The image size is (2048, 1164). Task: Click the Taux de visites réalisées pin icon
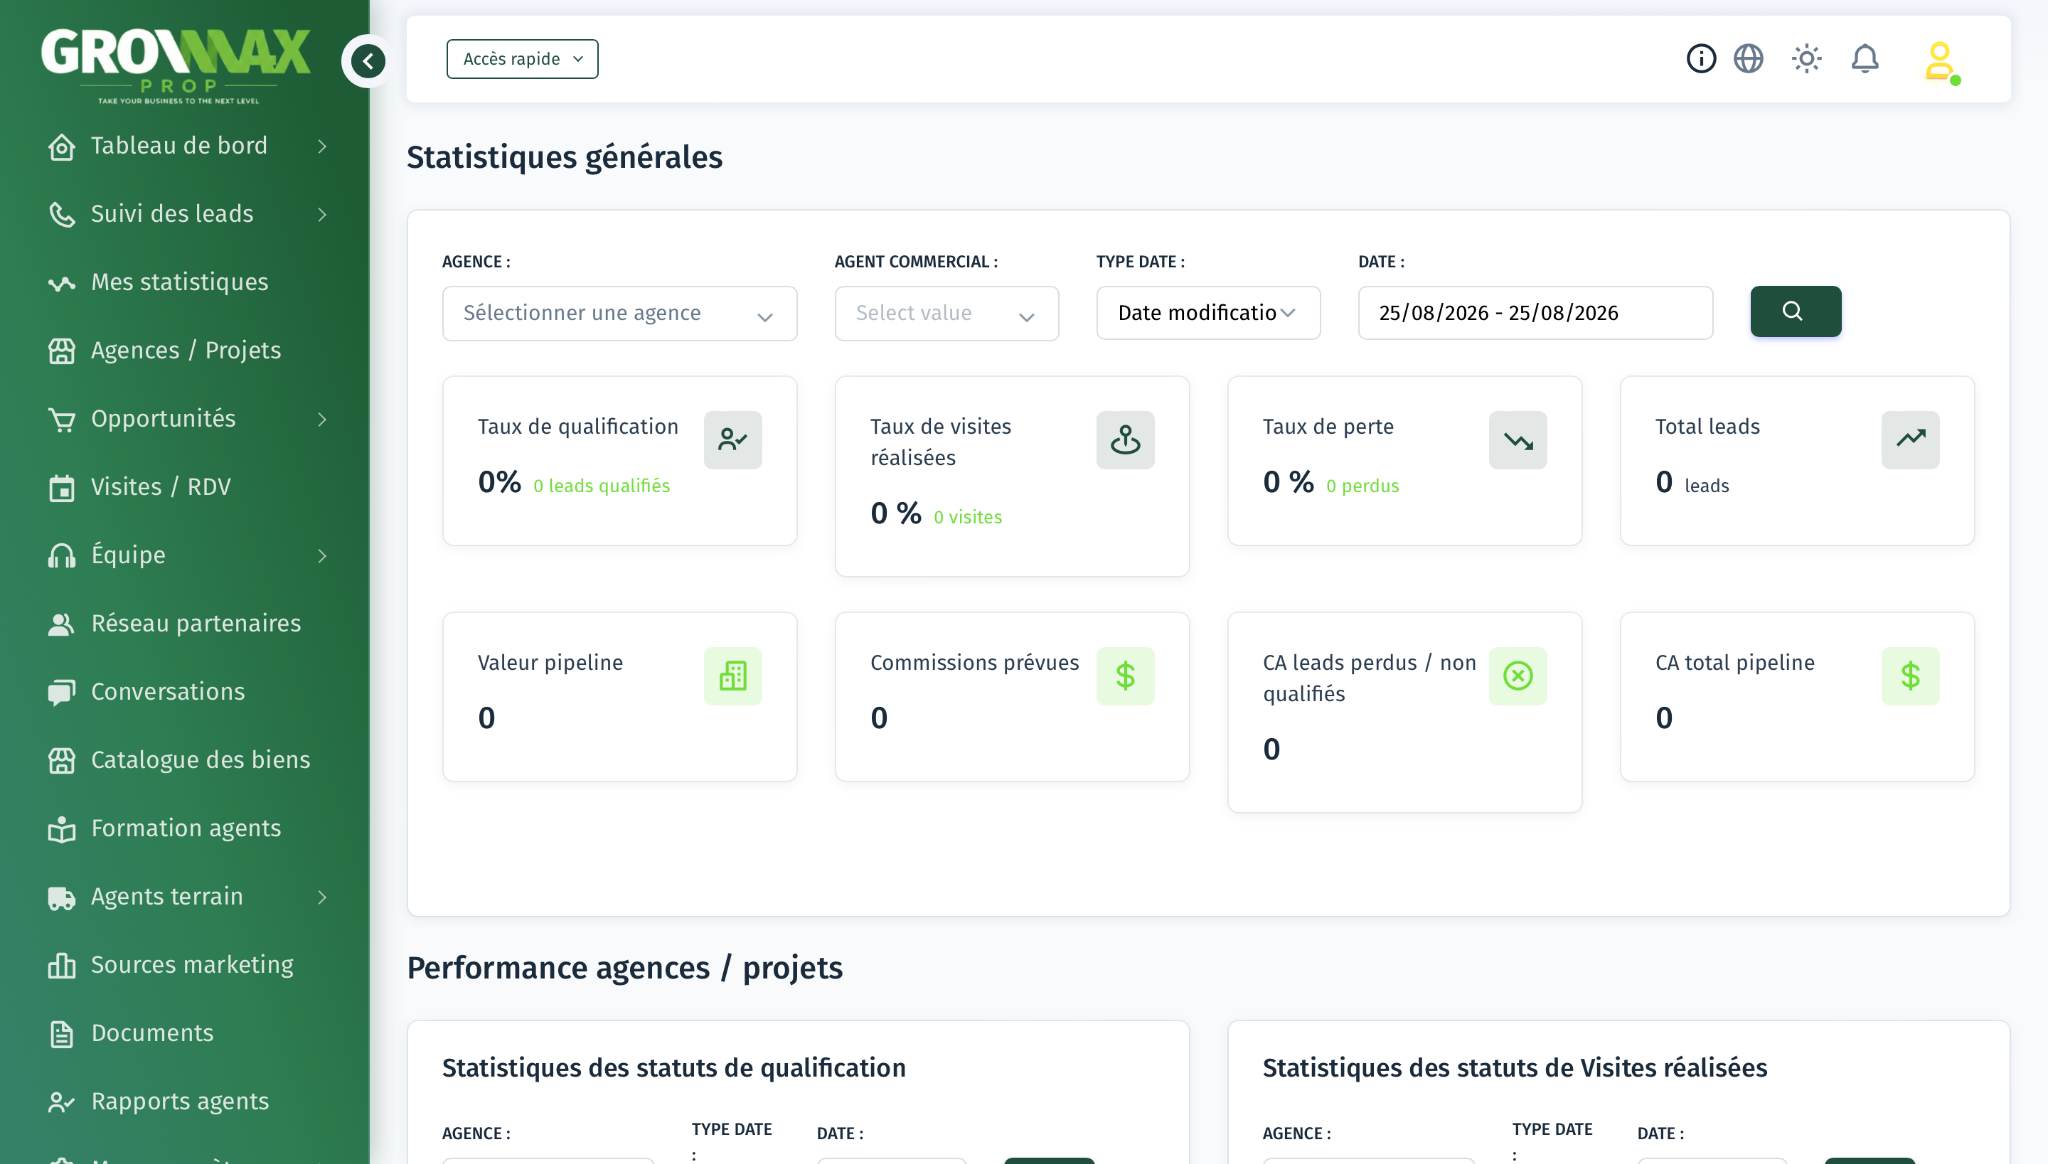[x=1125, y=440]
